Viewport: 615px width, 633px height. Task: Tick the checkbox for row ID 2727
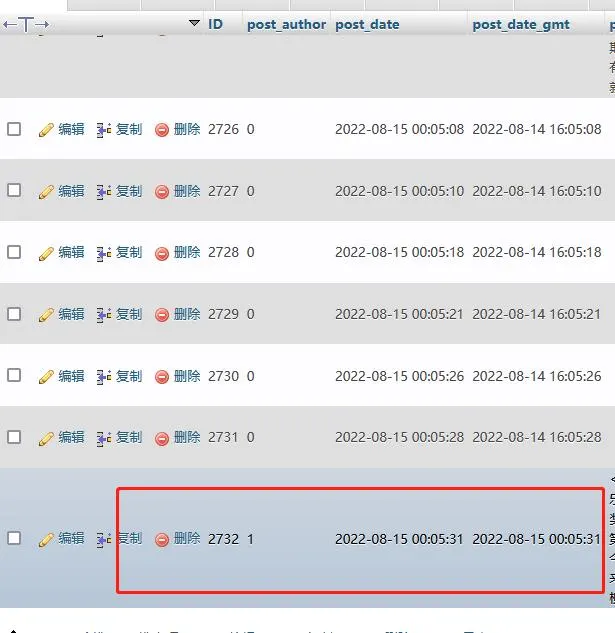tap(14, 190)
